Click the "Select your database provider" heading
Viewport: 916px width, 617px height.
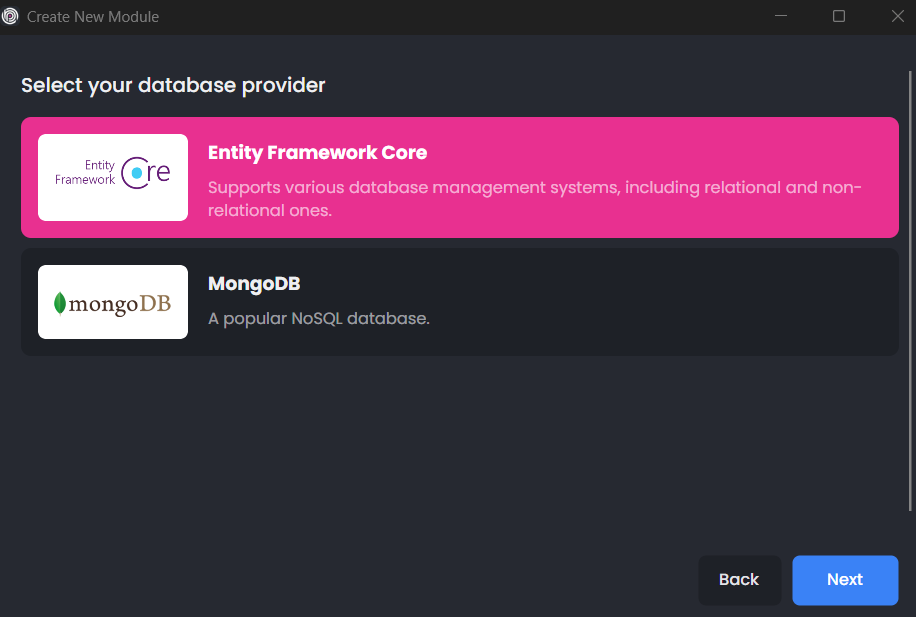[173, 86]
